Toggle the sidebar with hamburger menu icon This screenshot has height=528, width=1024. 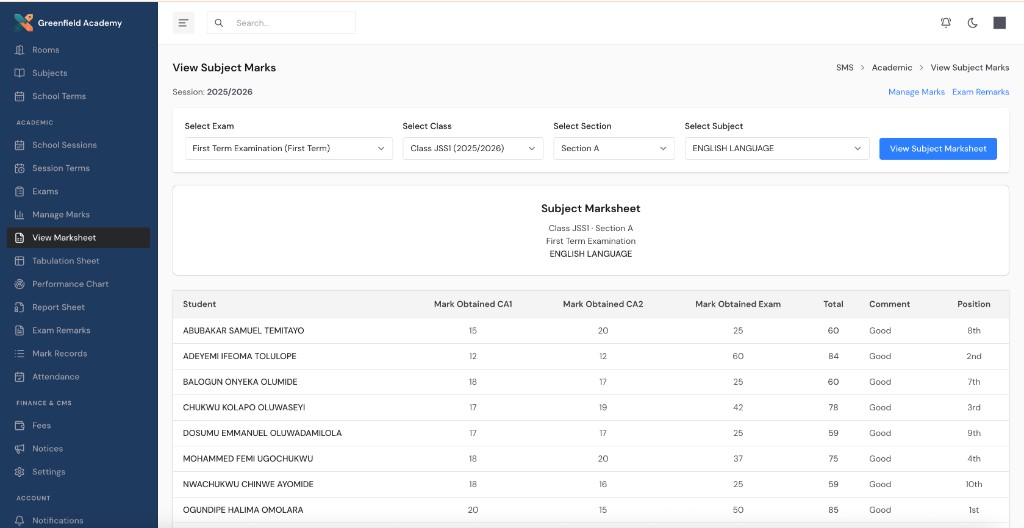pyautogui.click(x=184, y=23)
